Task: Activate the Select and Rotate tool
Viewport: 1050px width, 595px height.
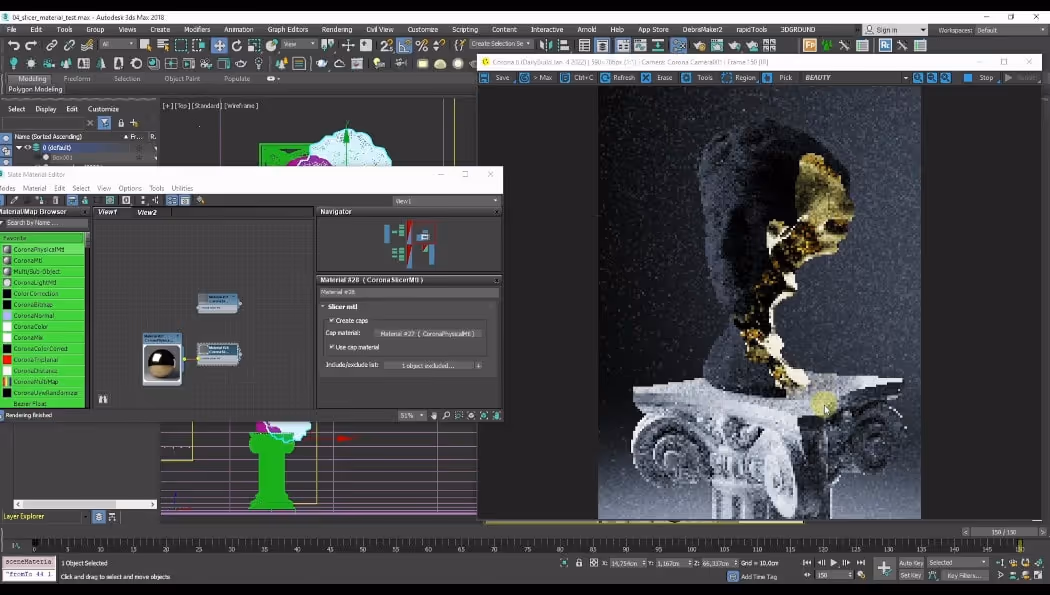Action: (236, 46)
